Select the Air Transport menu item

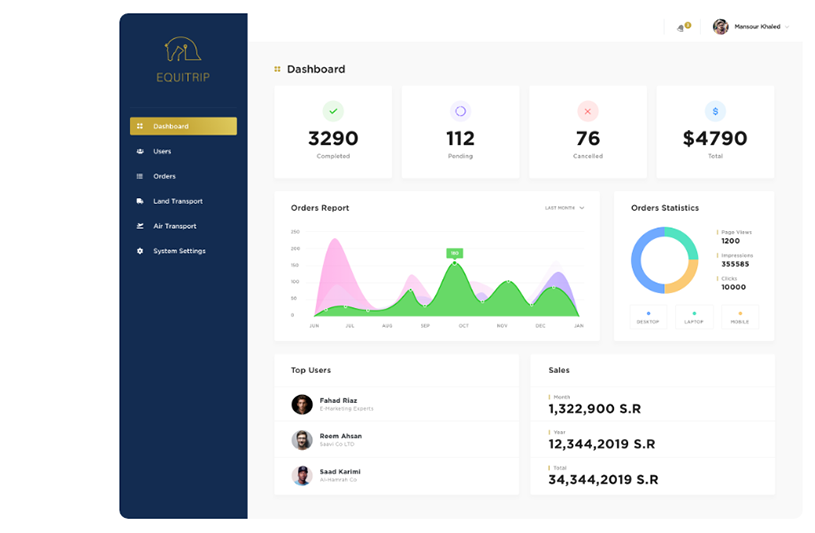[174, 226]
